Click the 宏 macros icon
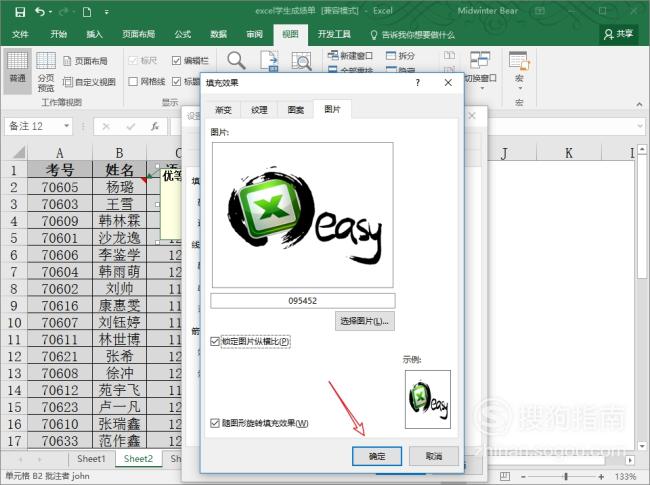The width and height of the screenshot is (650, 485). tap(519, 61)
